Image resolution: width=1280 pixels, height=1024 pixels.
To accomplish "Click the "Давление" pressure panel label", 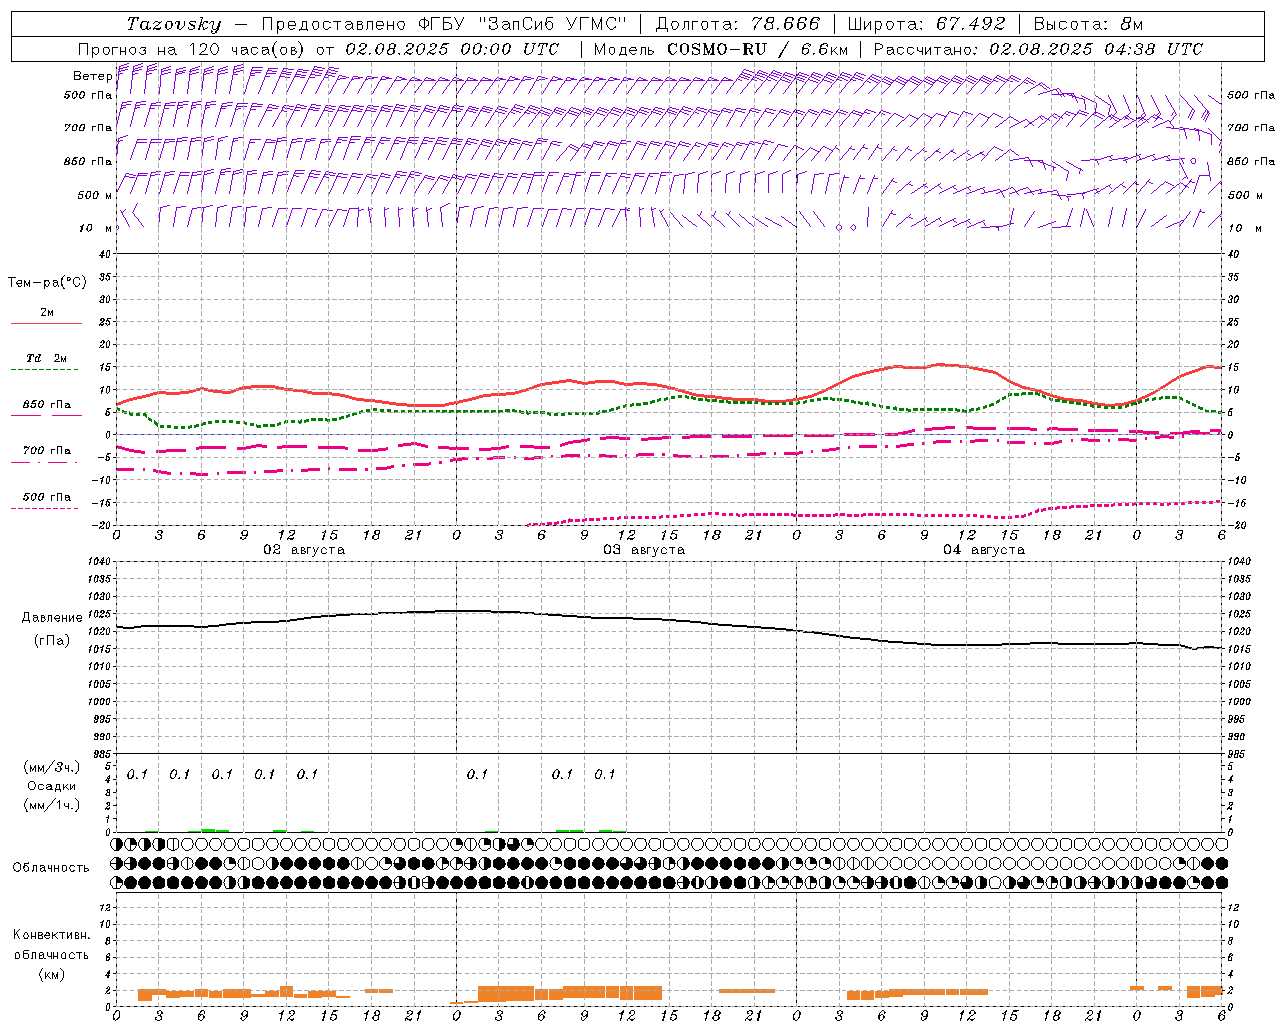I will coord(52,618).
